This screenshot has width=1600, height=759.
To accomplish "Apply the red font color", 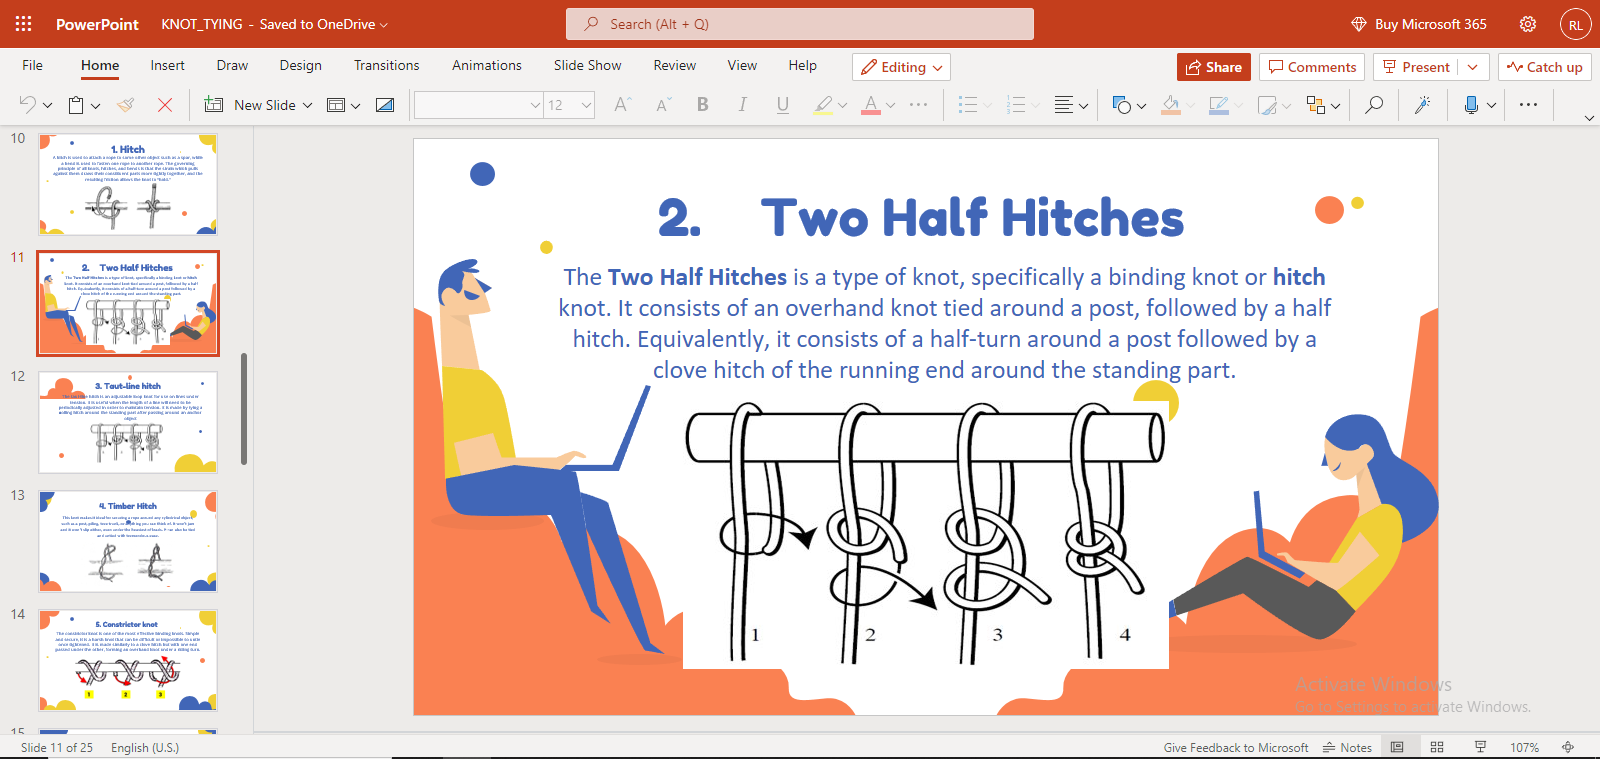I will [x=871, y=105].
